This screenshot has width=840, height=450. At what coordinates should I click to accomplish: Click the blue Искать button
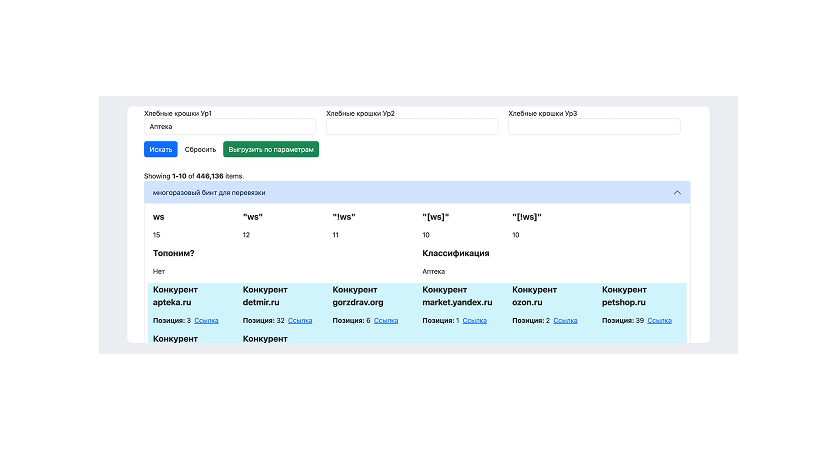click(160, 149)
